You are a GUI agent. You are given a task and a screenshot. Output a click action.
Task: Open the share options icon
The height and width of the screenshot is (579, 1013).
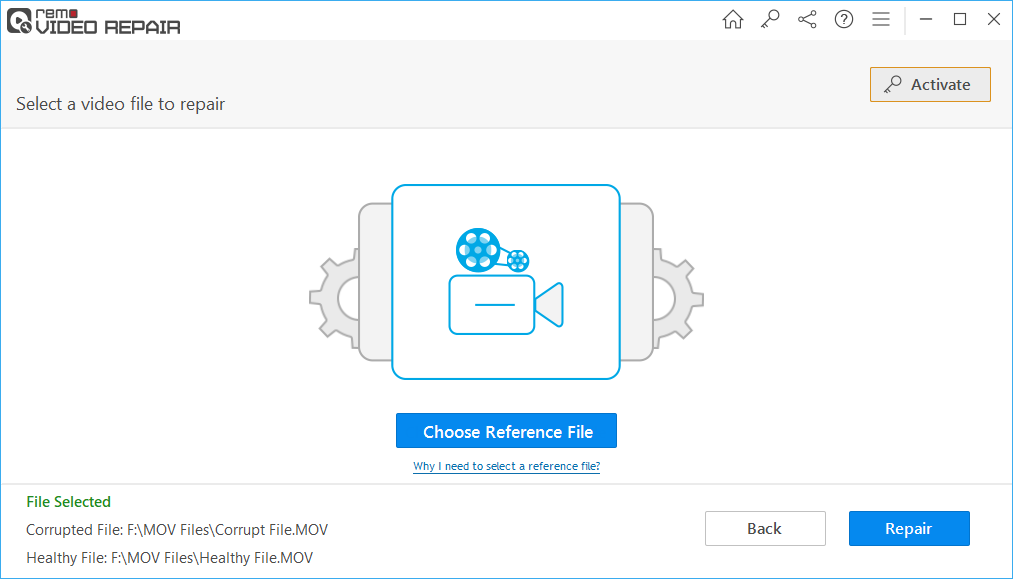click(x=807, y=19)
